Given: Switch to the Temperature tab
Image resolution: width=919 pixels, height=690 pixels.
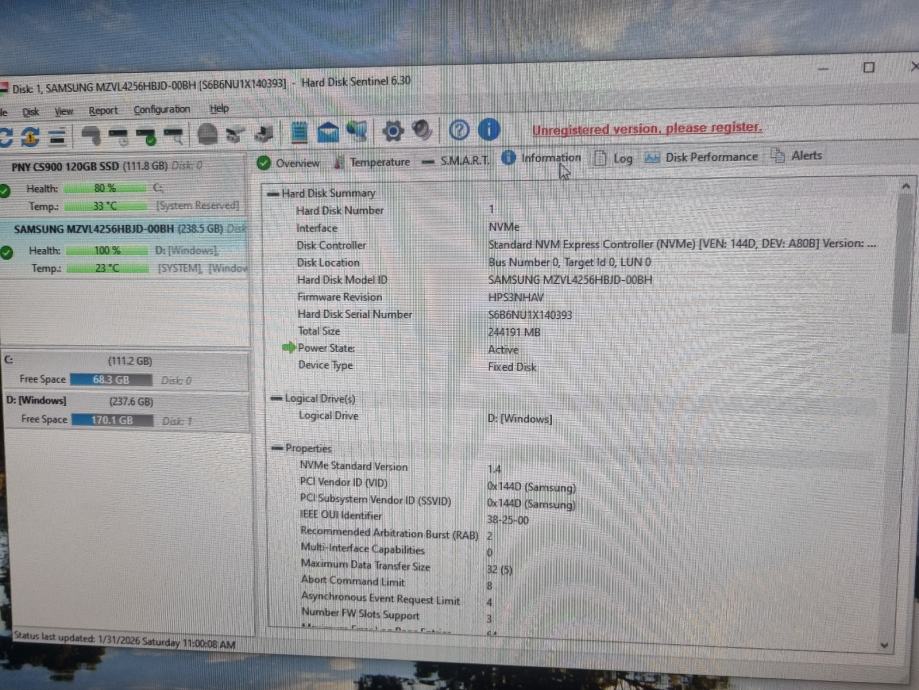Looking at the screenshot, I should (372, 162).
